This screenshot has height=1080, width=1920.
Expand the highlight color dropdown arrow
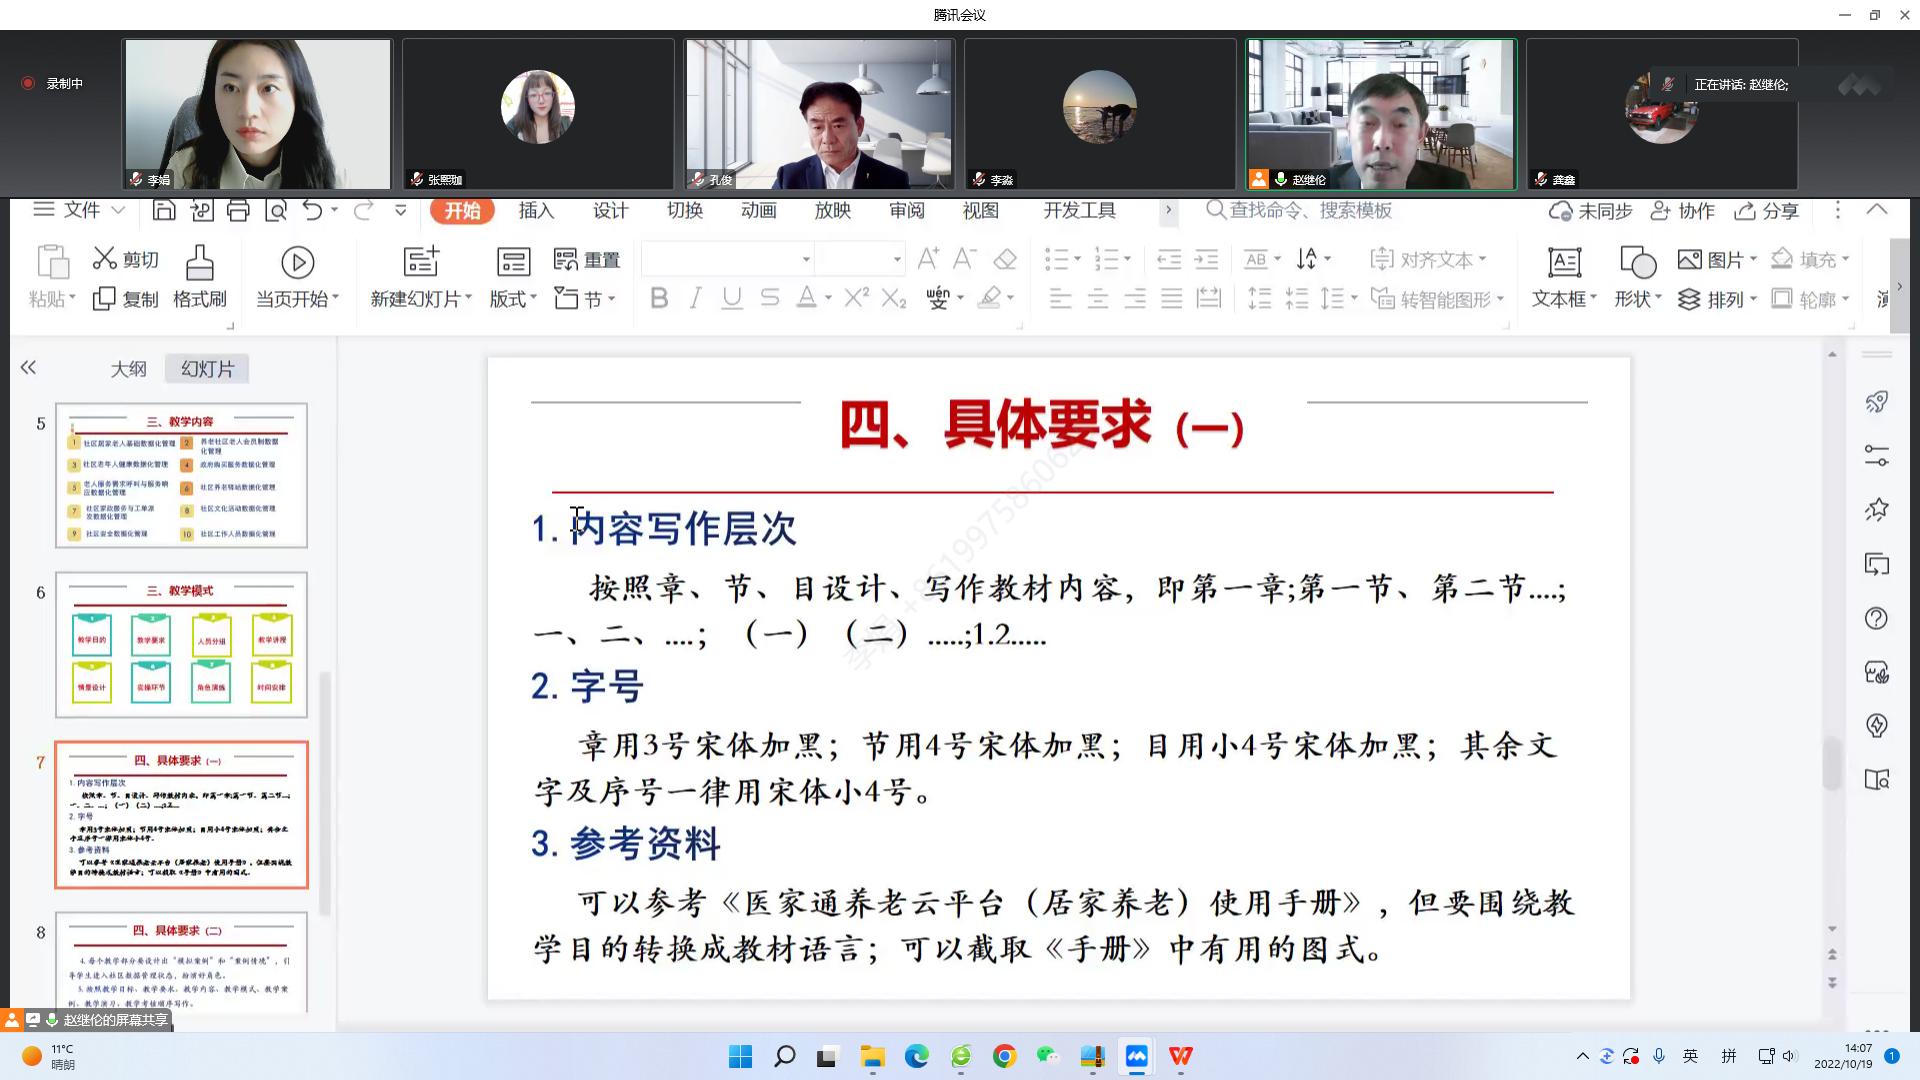click(1010, 298)
